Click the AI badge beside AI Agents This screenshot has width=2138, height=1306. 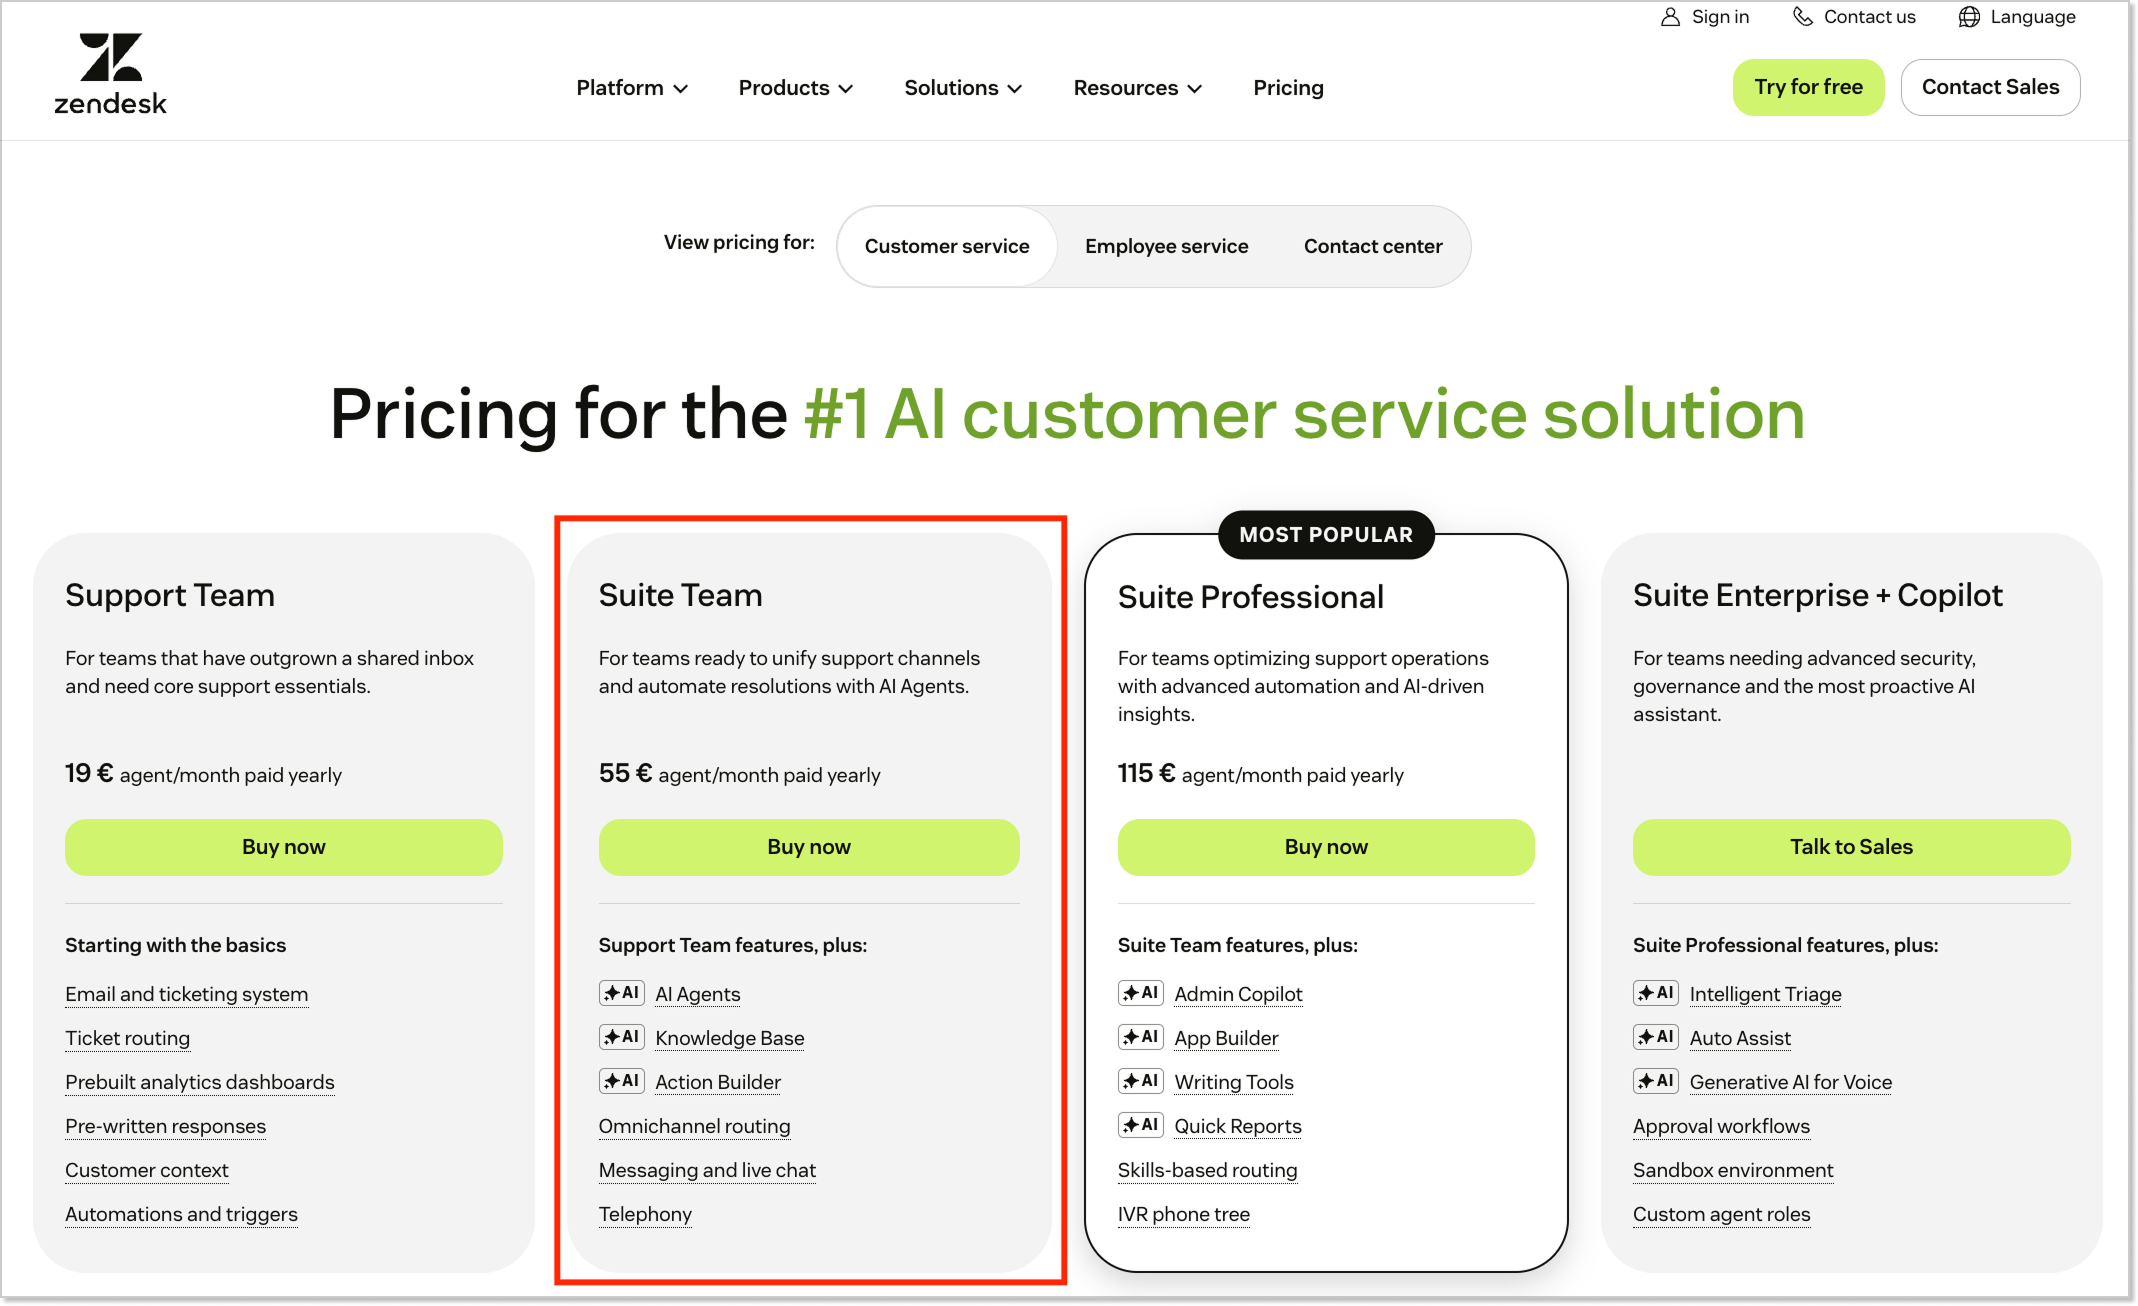tap(622, 993)
